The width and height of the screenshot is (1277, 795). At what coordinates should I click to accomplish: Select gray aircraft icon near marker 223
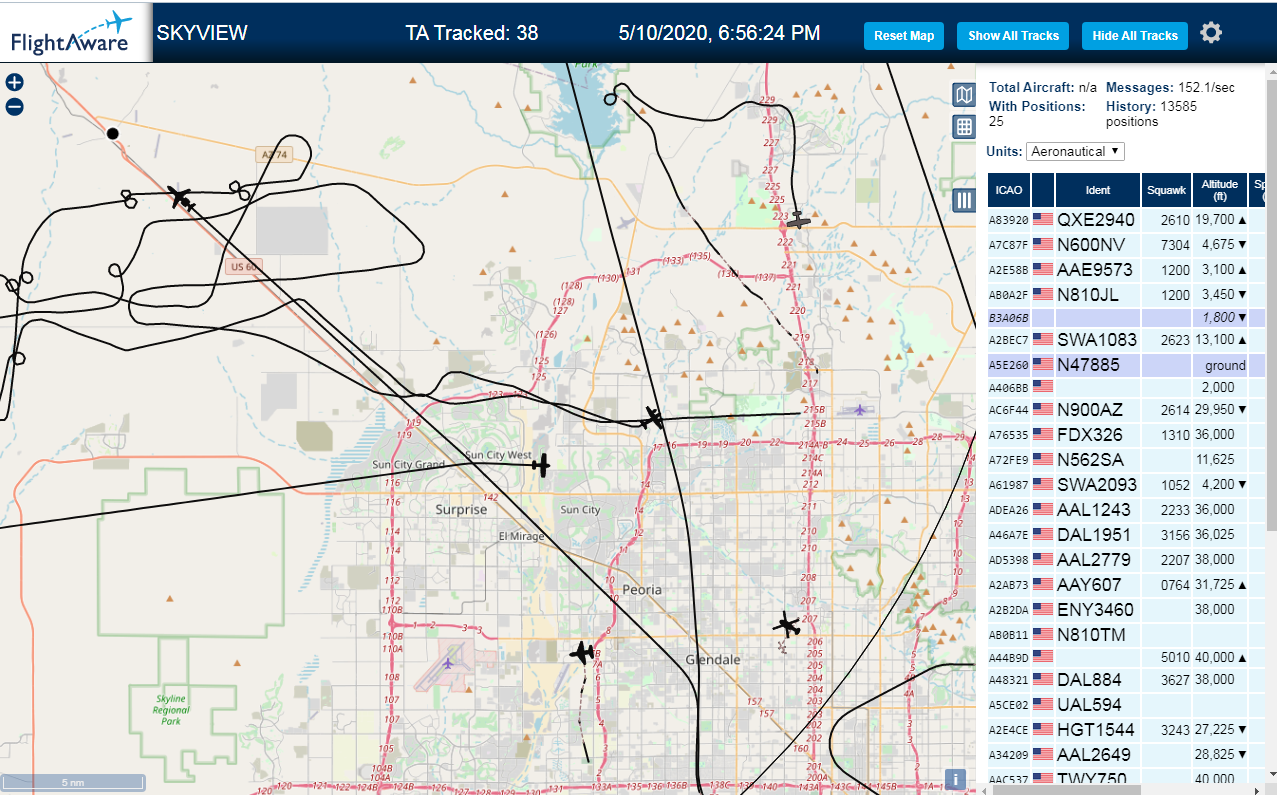coord(797,220)
